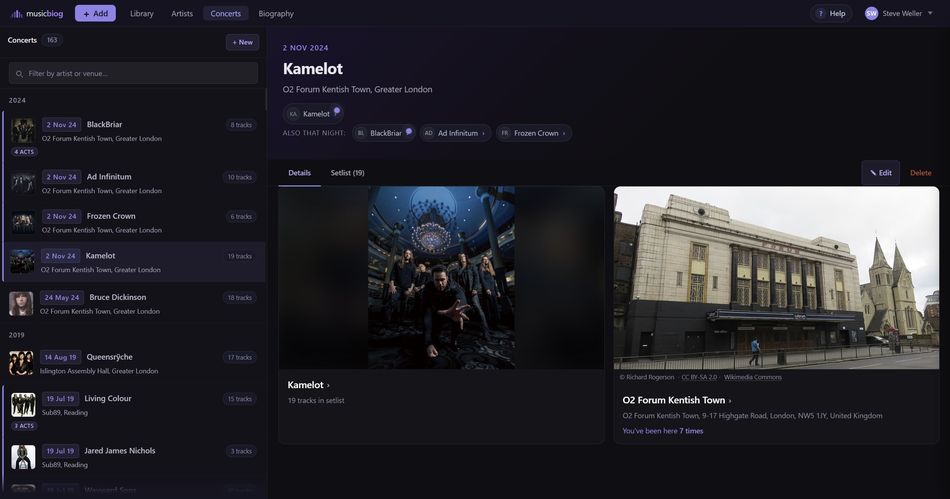The width and height of the screenshot is (950, 499).
Task: Open the Artists menu
Action: [x=182, y=13]
